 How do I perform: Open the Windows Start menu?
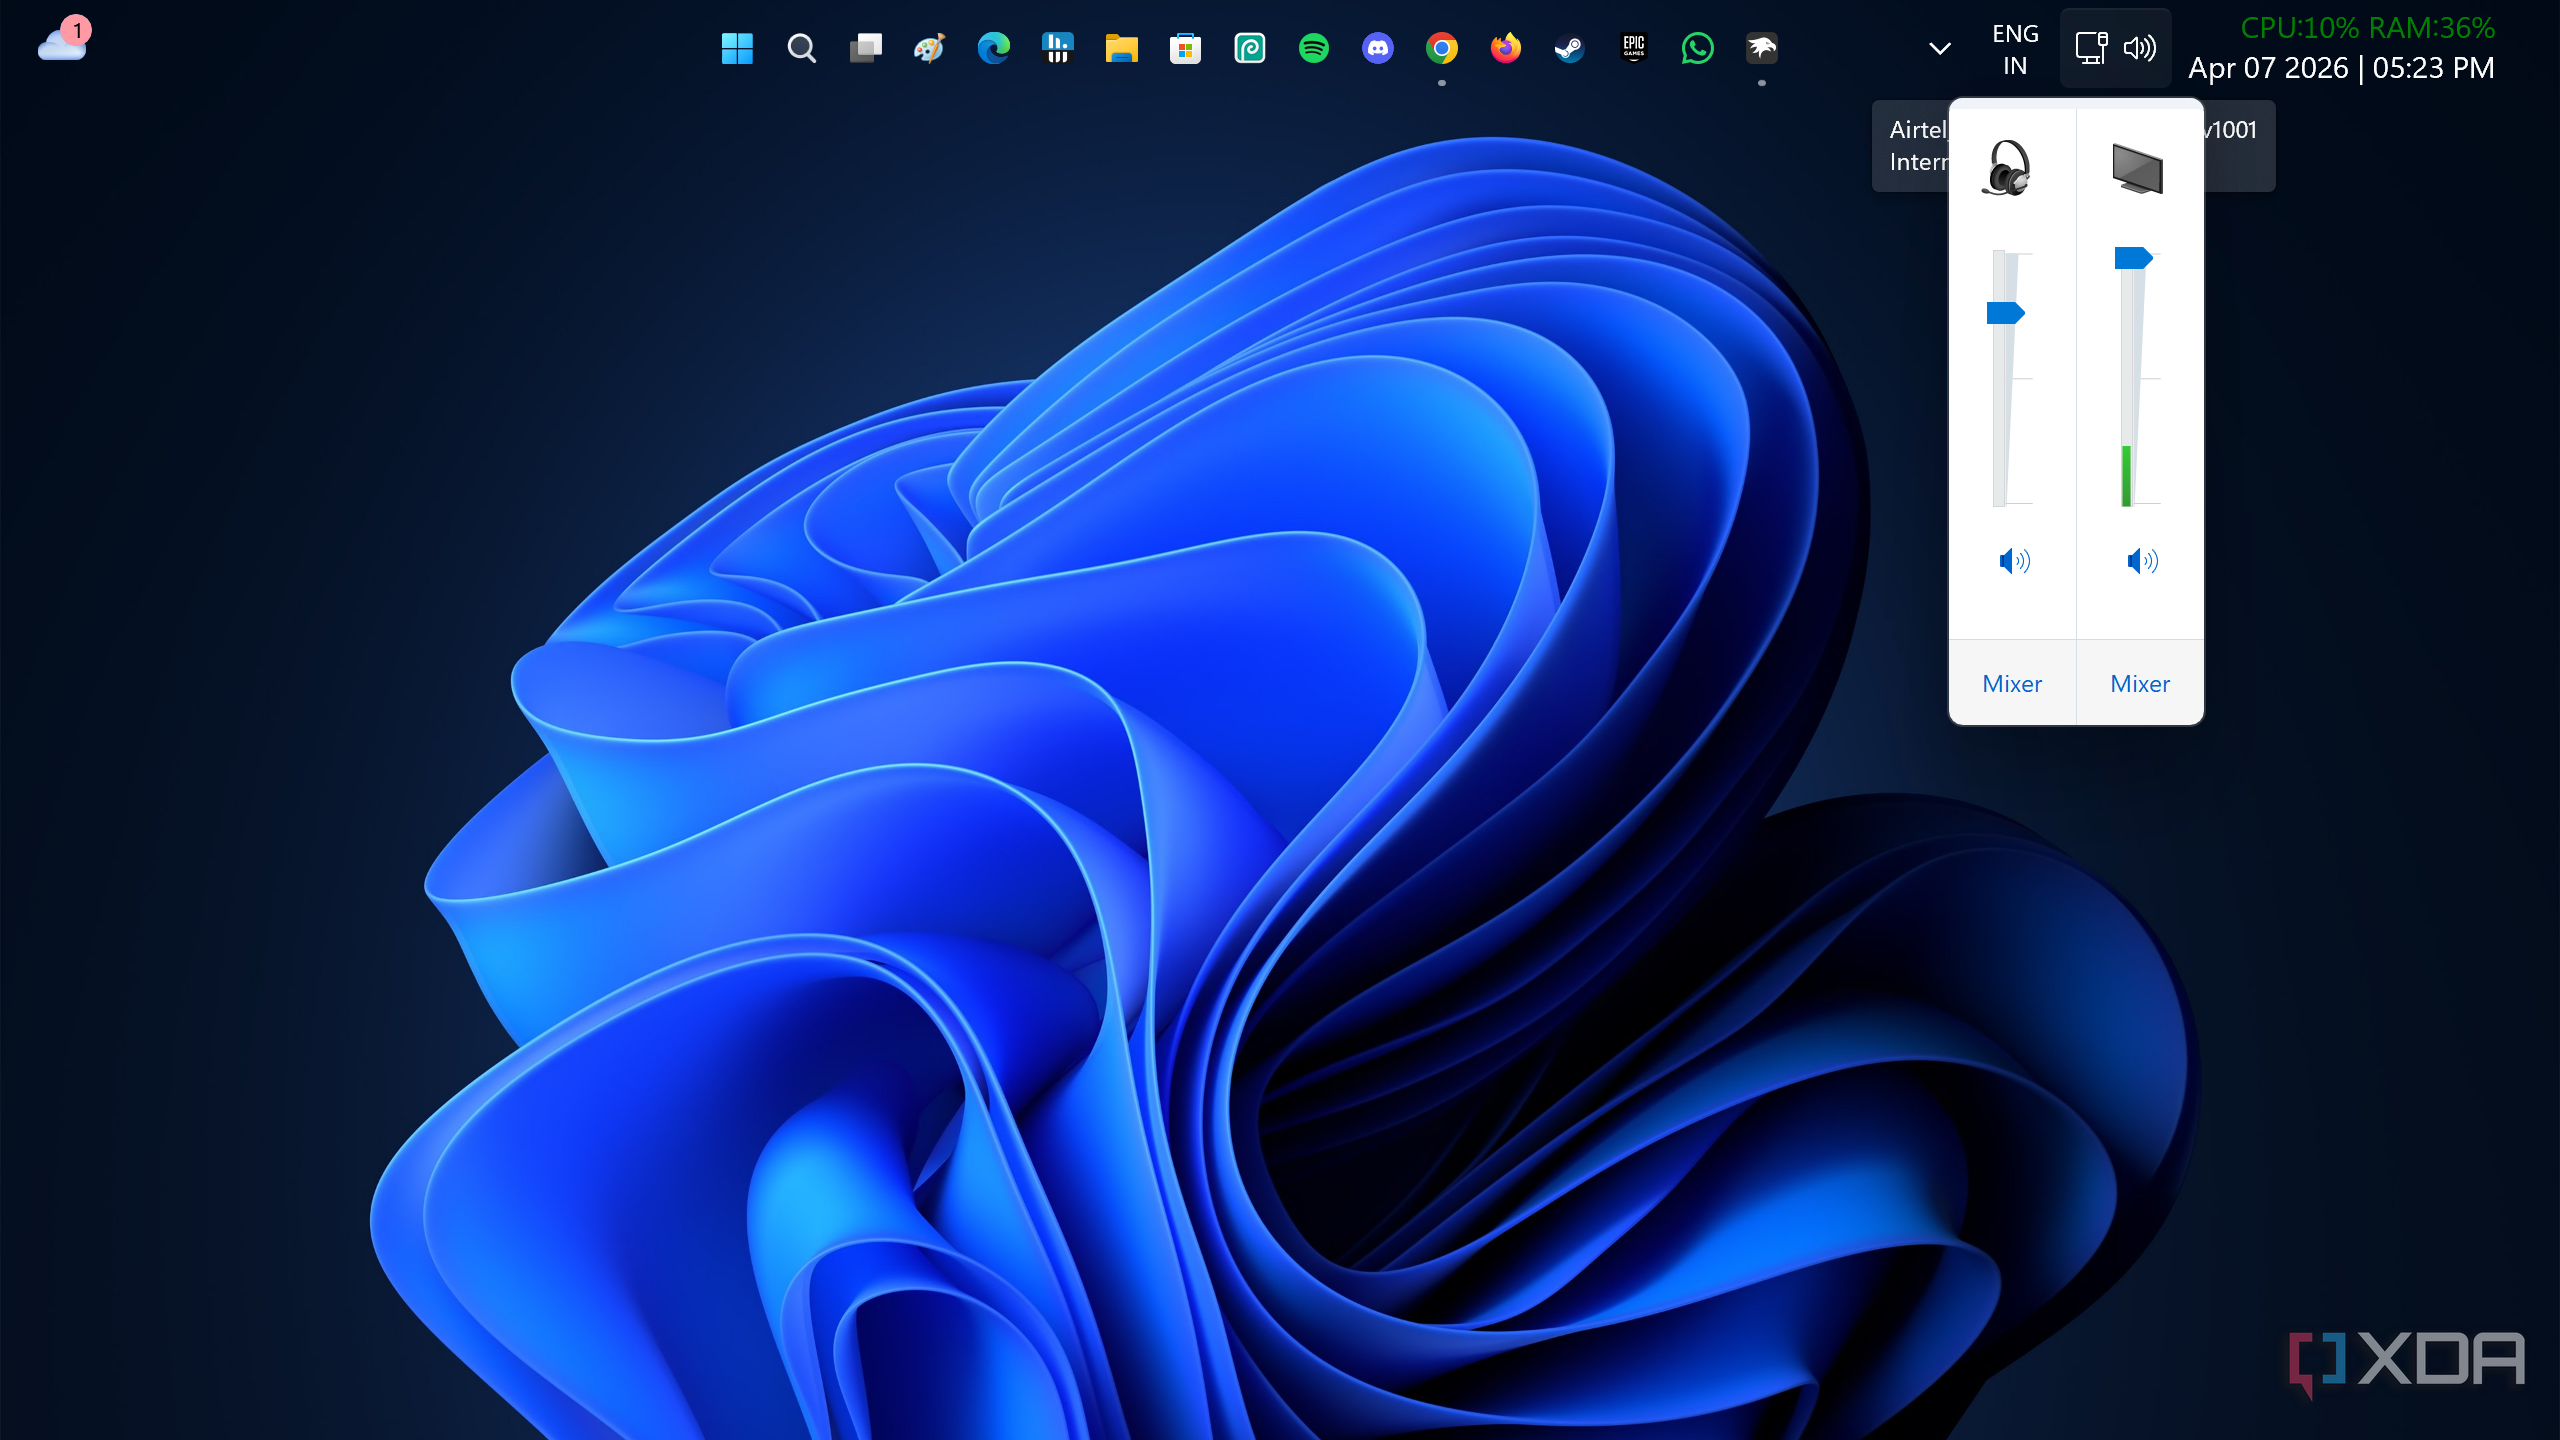click(737, 48)
